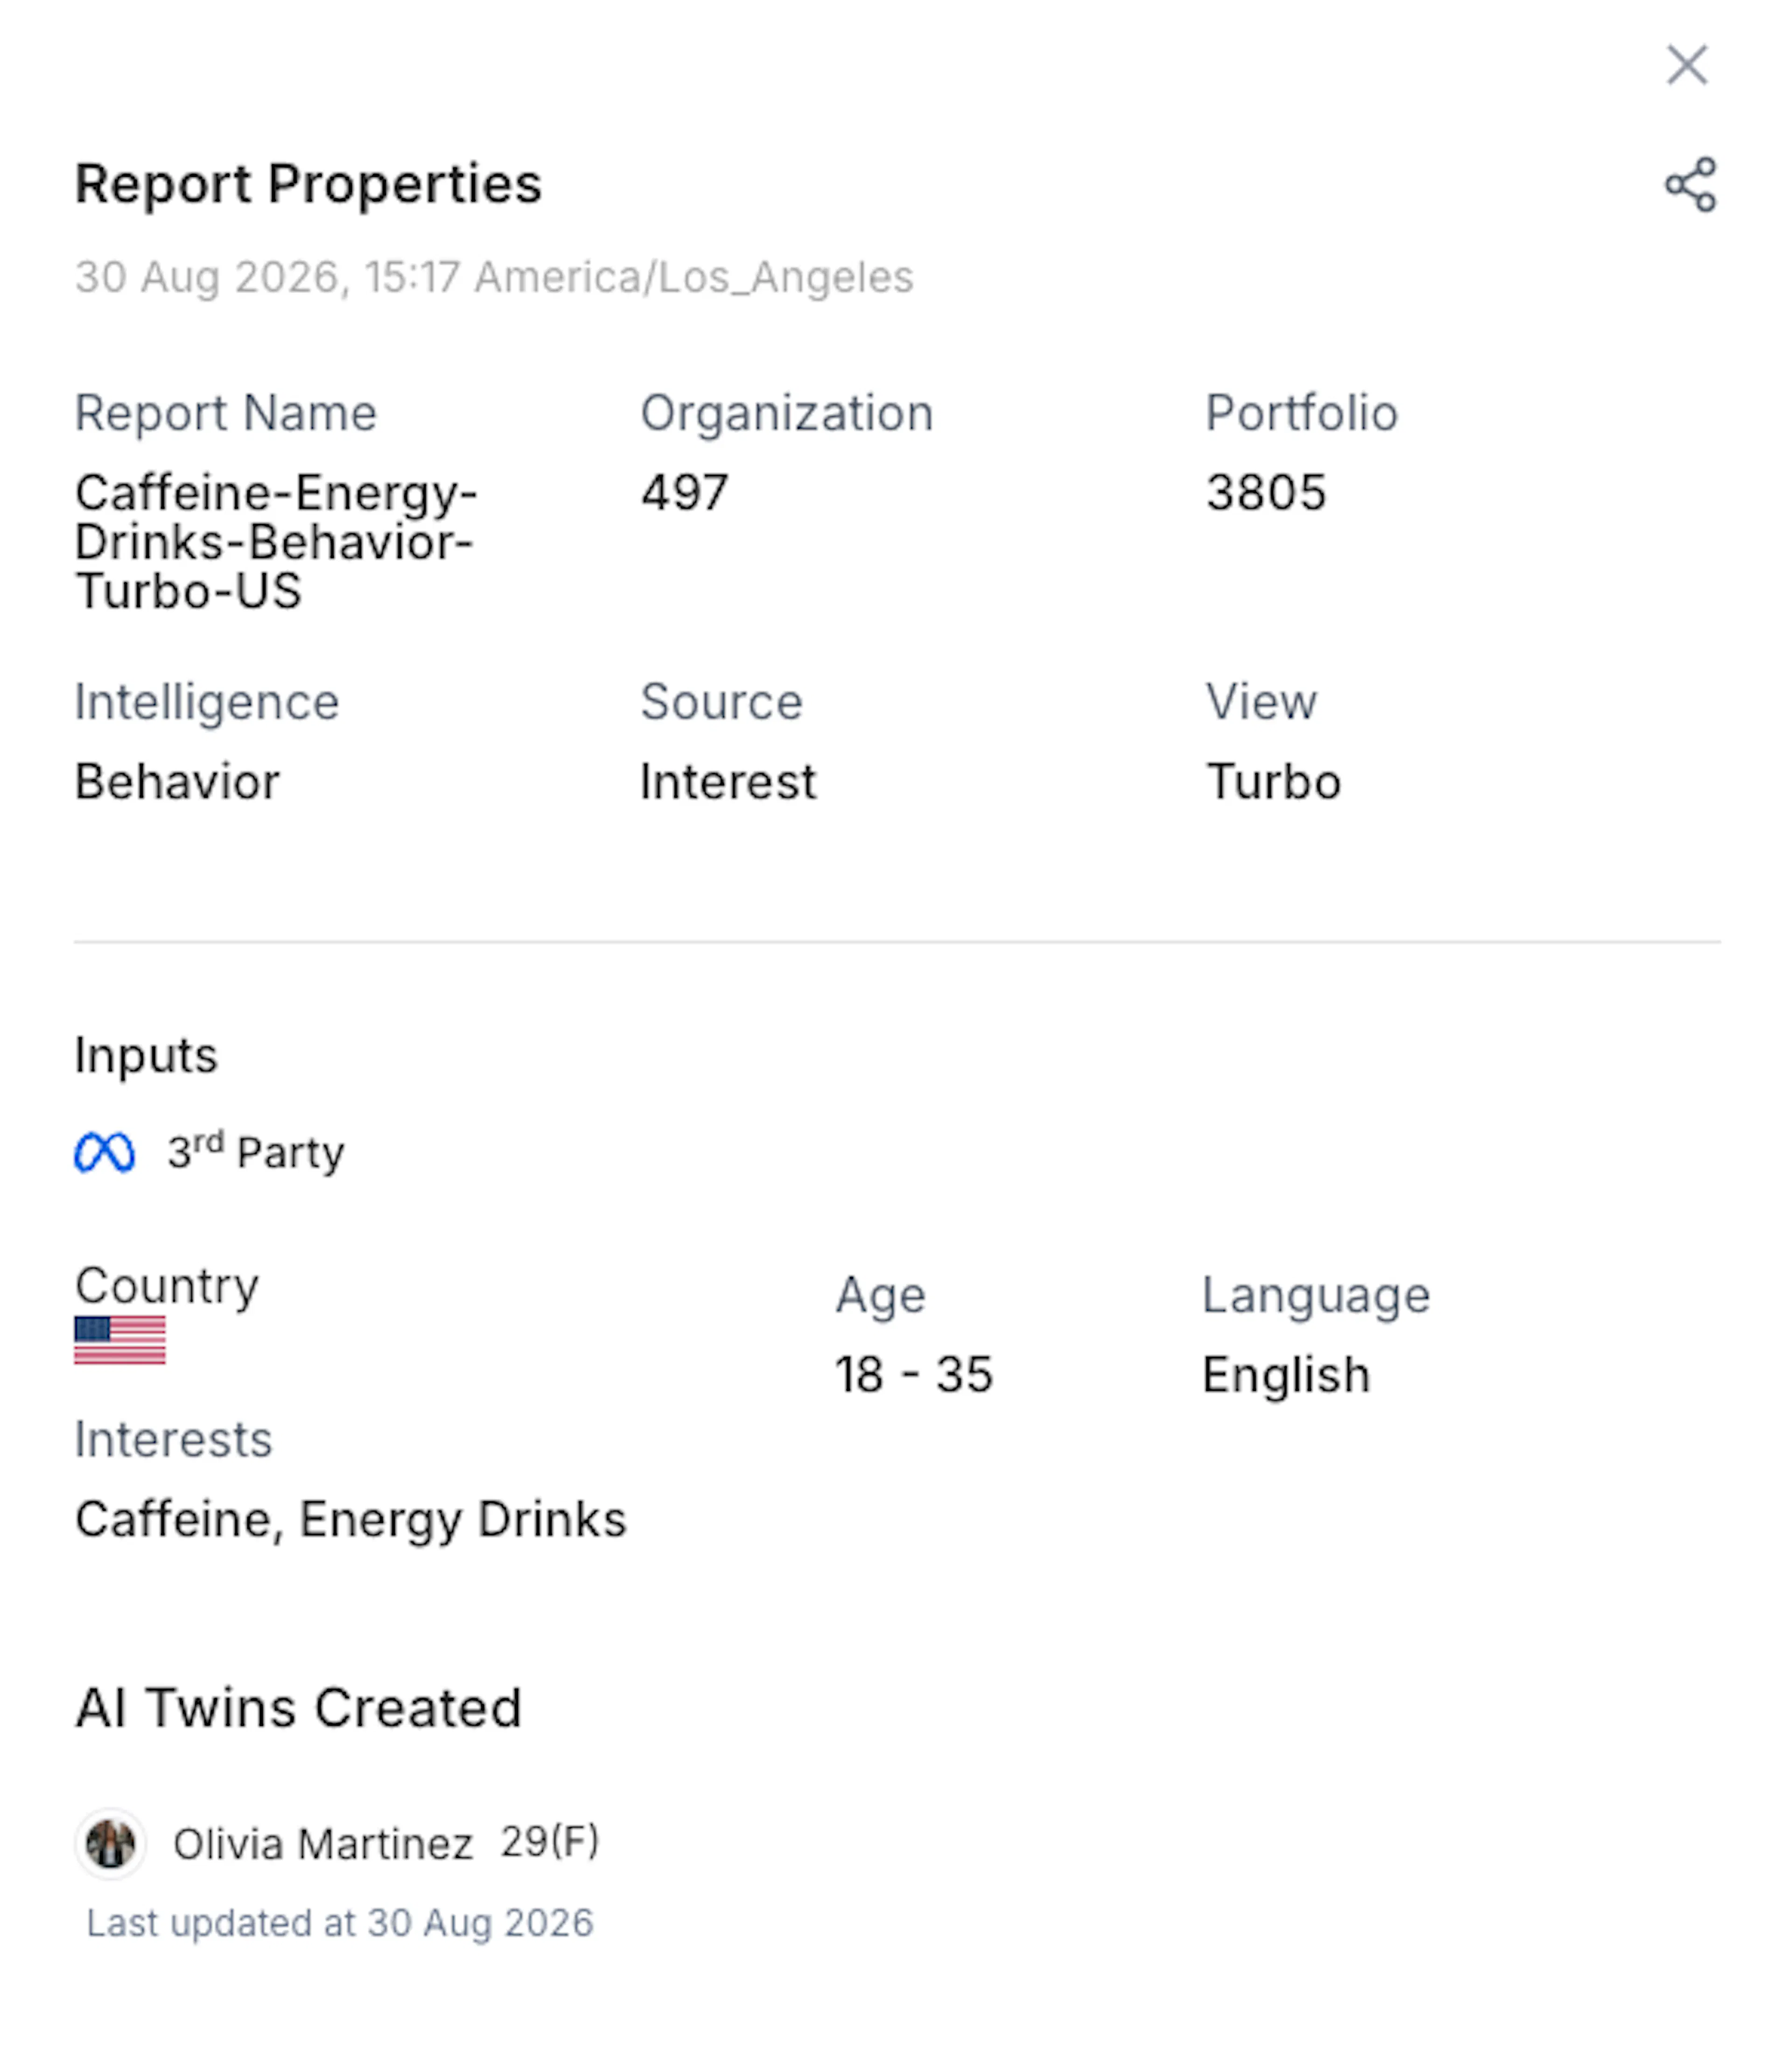Viewport: 1792px width, 2053px height.
Task: Open Olivia Martinez avatar thumbnail
Action: point(111,1843)
